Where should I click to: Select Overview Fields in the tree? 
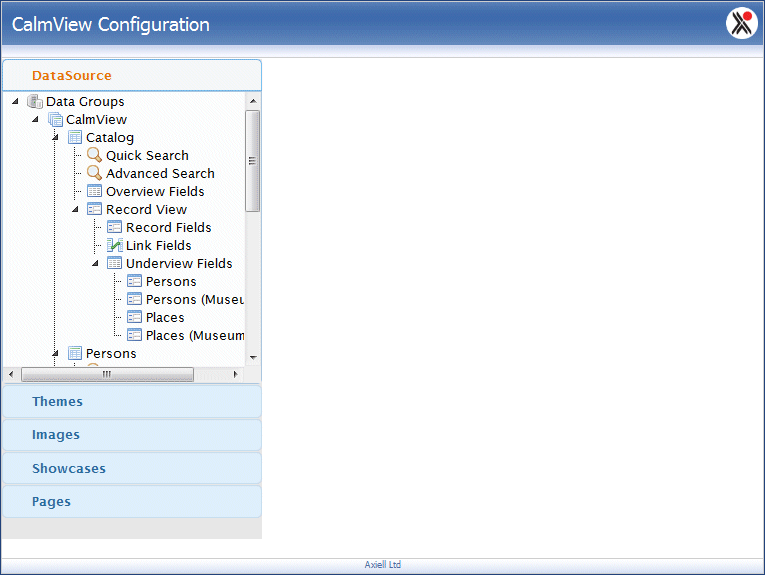coord(155,192)
